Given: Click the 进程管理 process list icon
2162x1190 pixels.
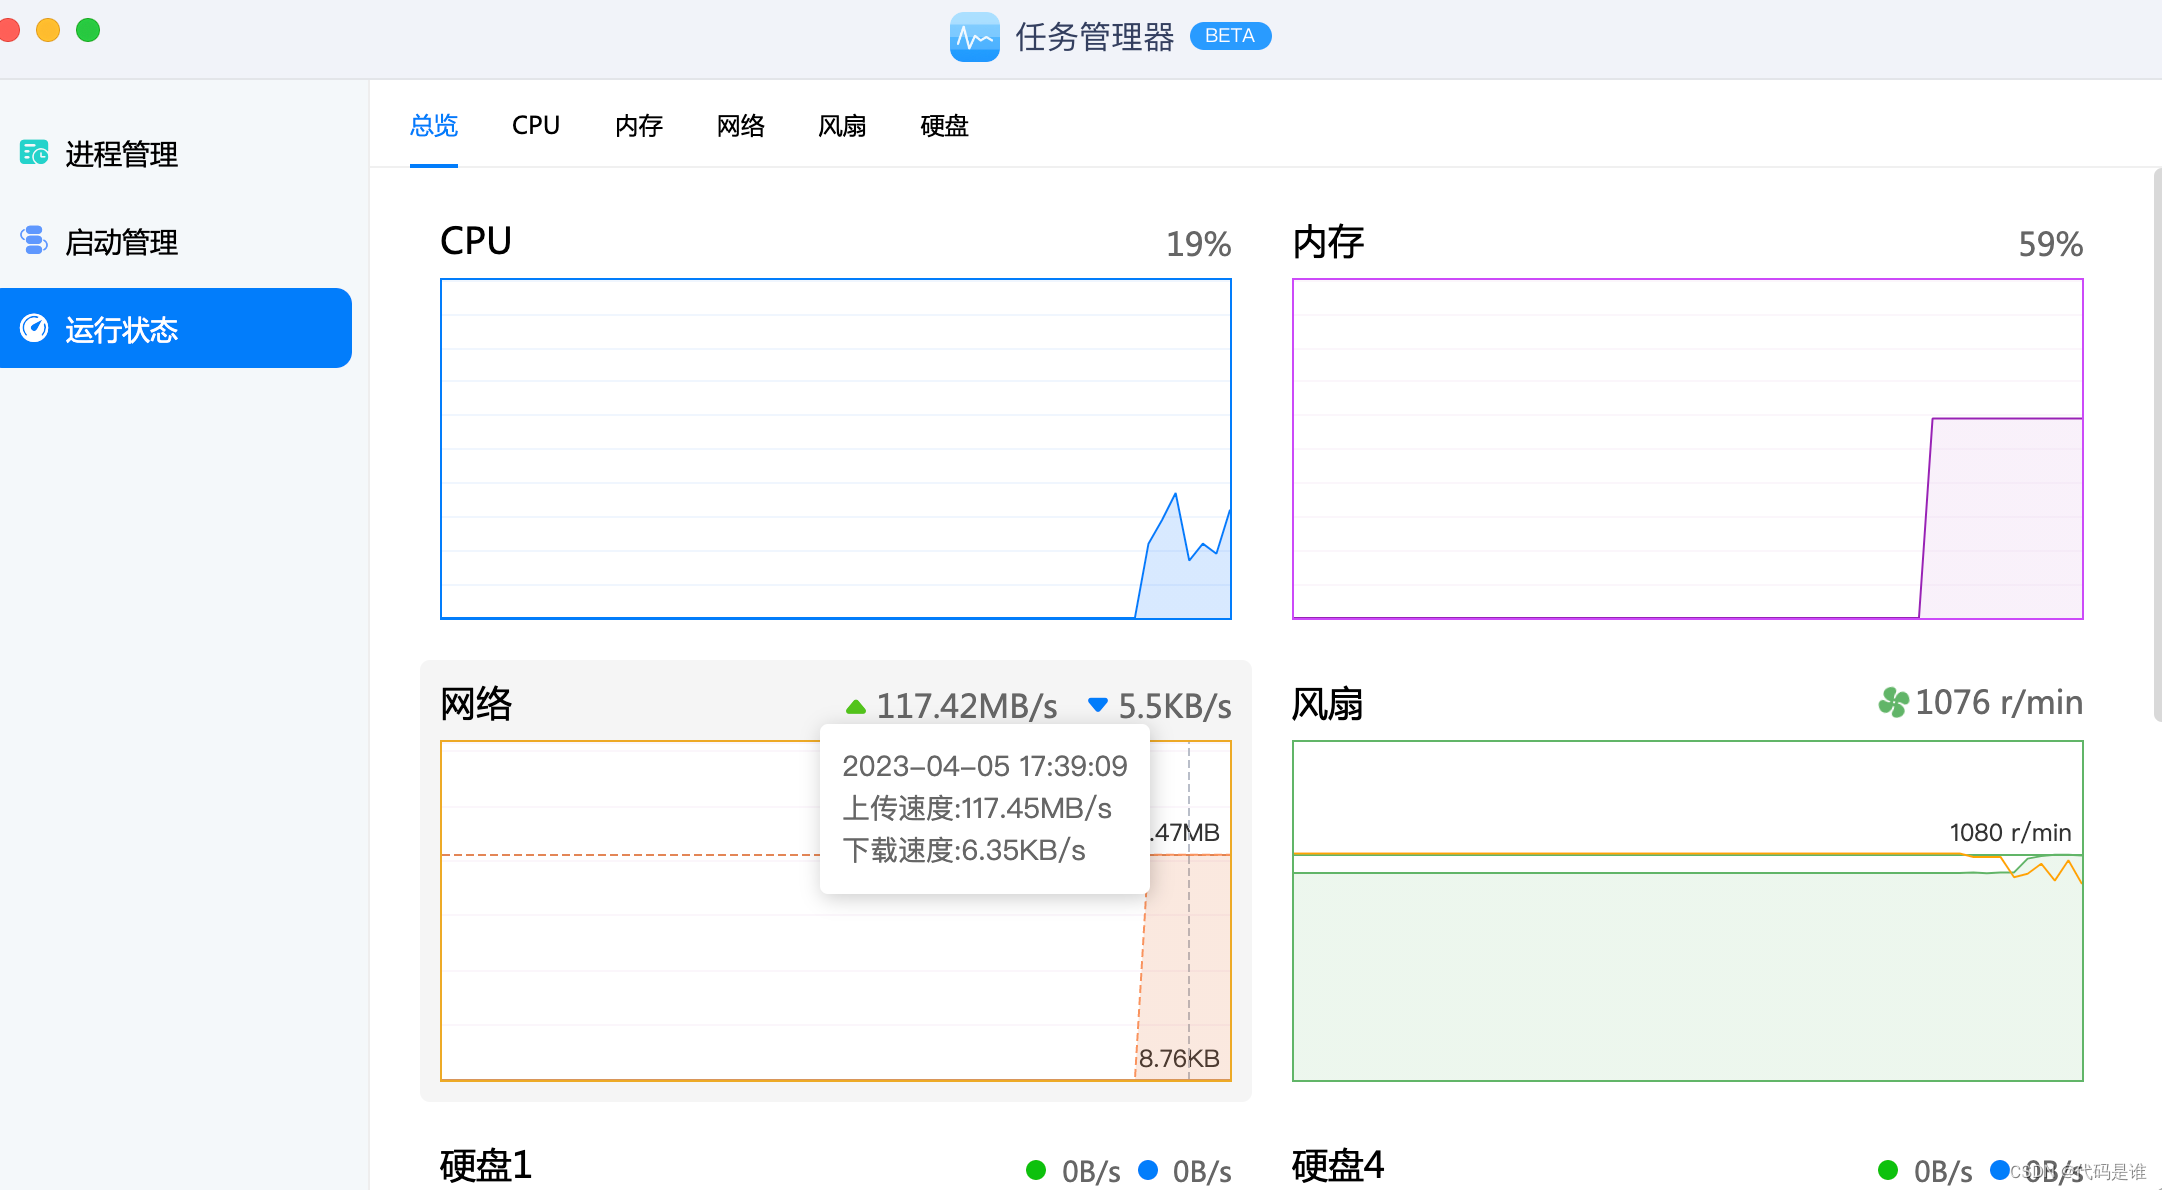Looking at the screenshot, I should [34, 153].
